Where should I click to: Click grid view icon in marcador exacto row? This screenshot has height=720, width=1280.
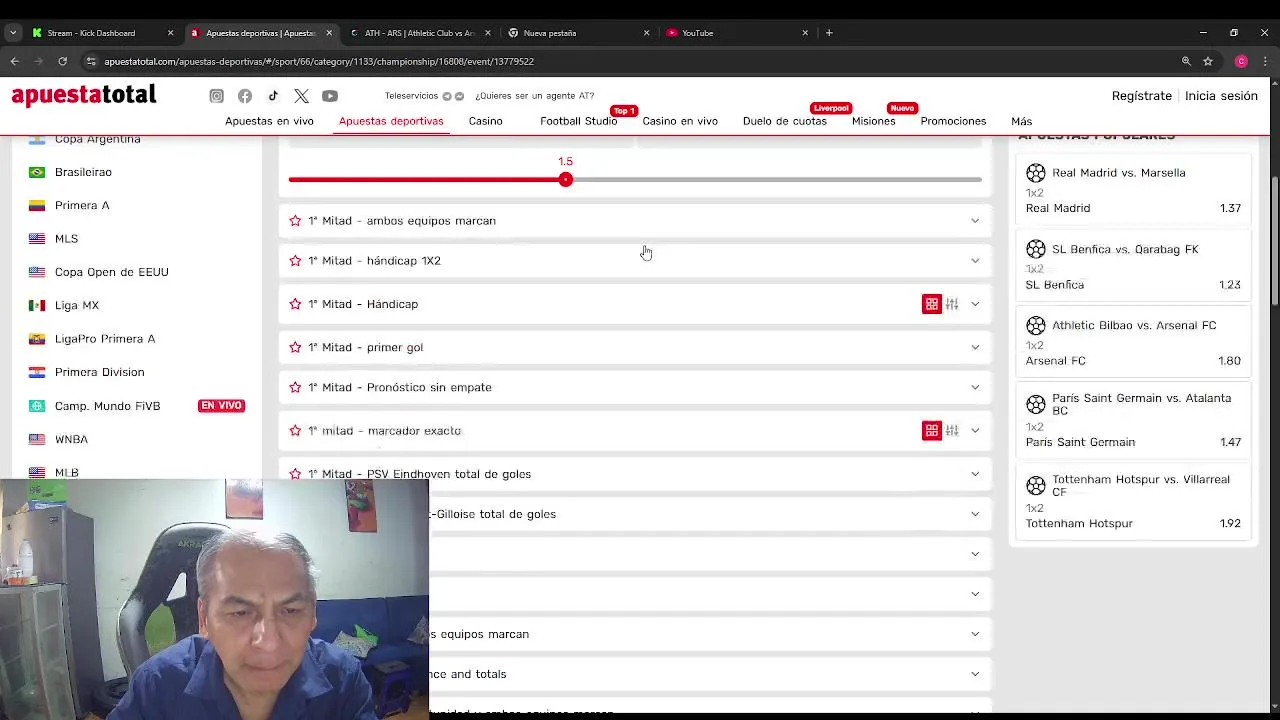click(932, 431)
